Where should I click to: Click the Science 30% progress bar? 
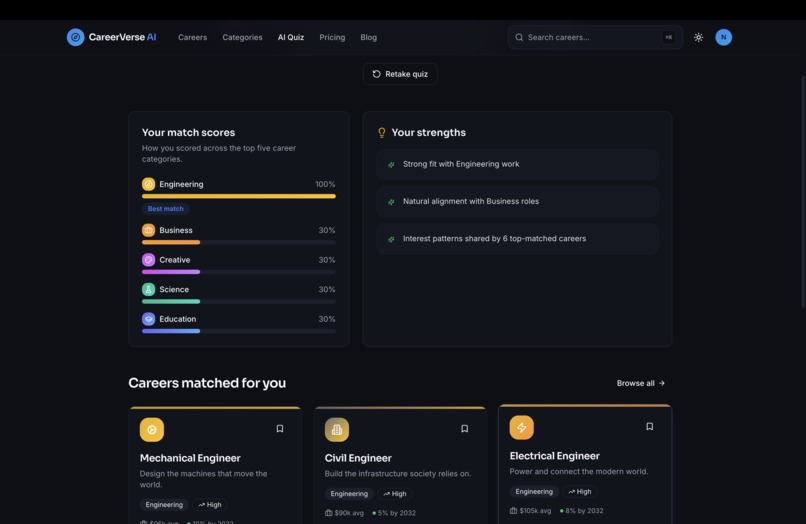pos(239,301)
